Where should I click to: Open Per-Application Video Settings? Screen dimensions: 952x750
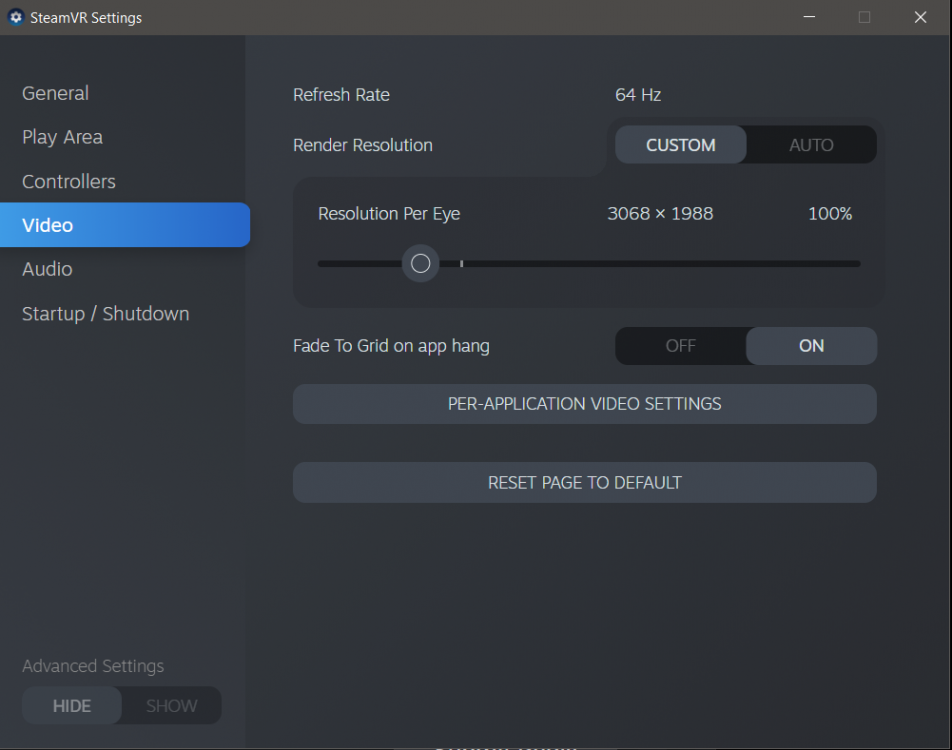(x=584, y=404)
